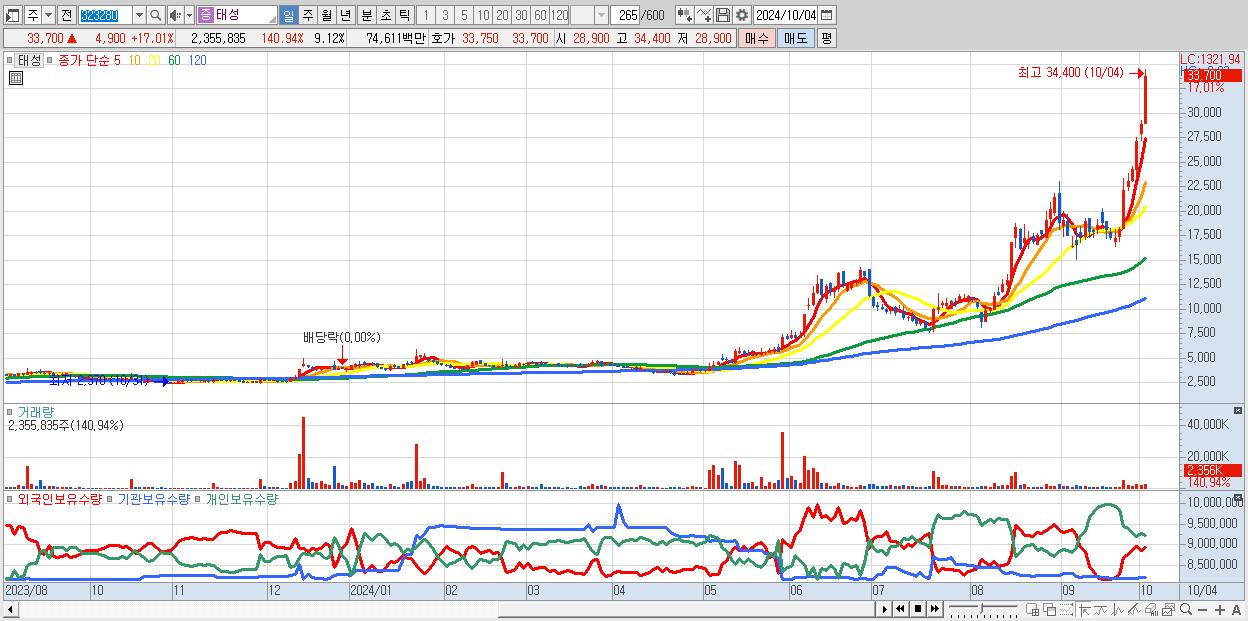The image size is (1248, 621).
Task: Click the 외국인보유수량 legend label
Action: pos(60,498)
